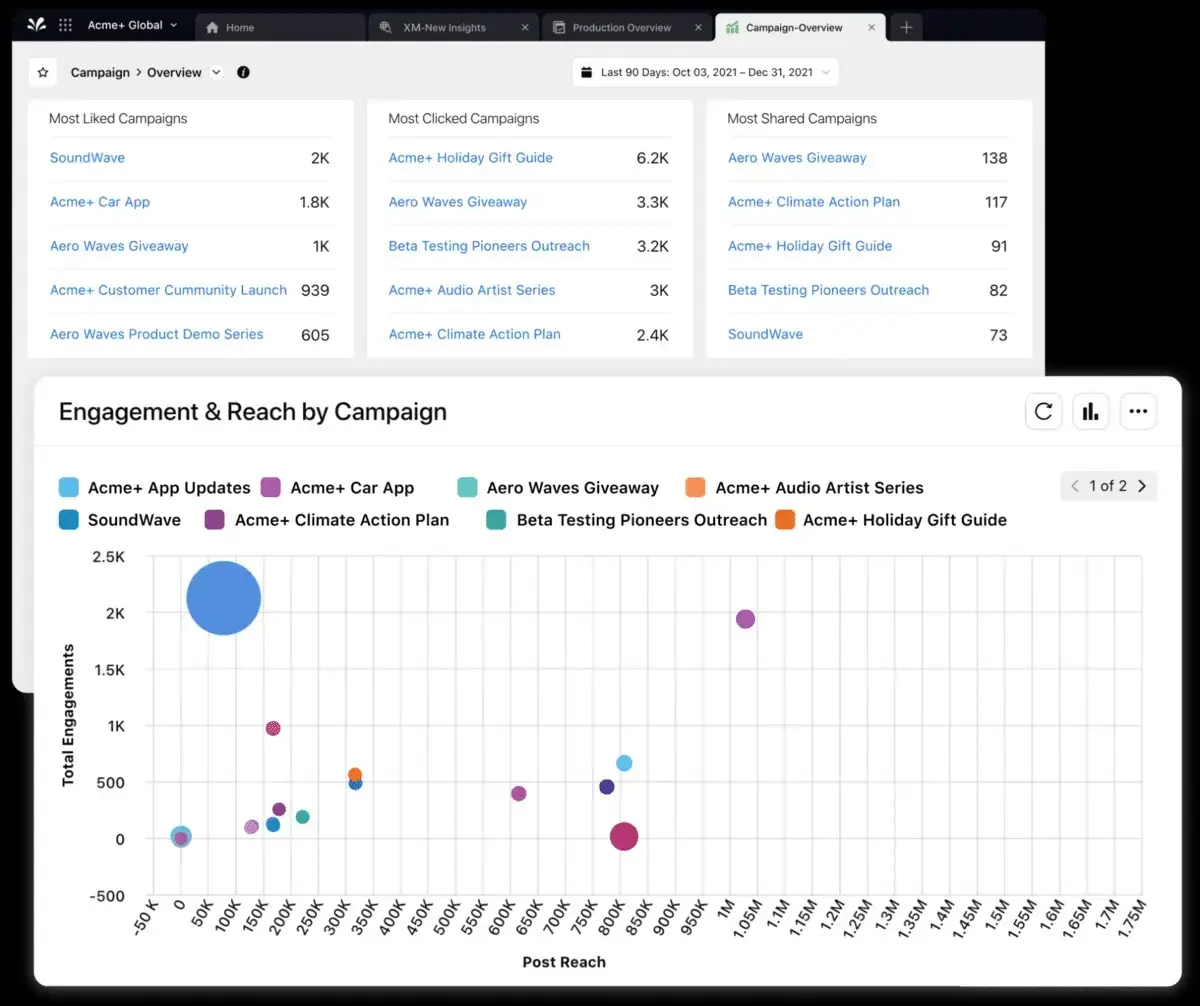Open the chart type selector icon

[x=1090, y=411]
